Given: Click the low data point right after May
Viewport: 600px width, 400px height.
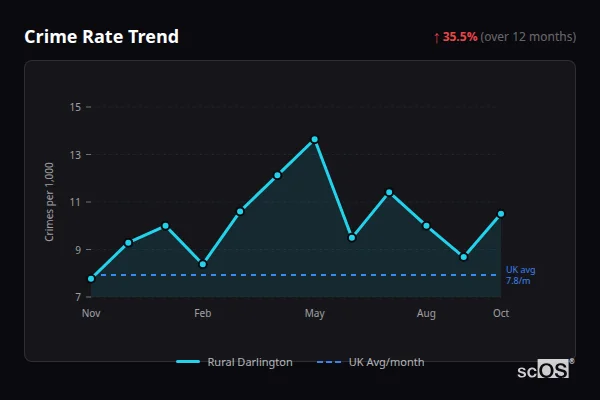Looking at the screenshot, I should [x=352, y=238].
